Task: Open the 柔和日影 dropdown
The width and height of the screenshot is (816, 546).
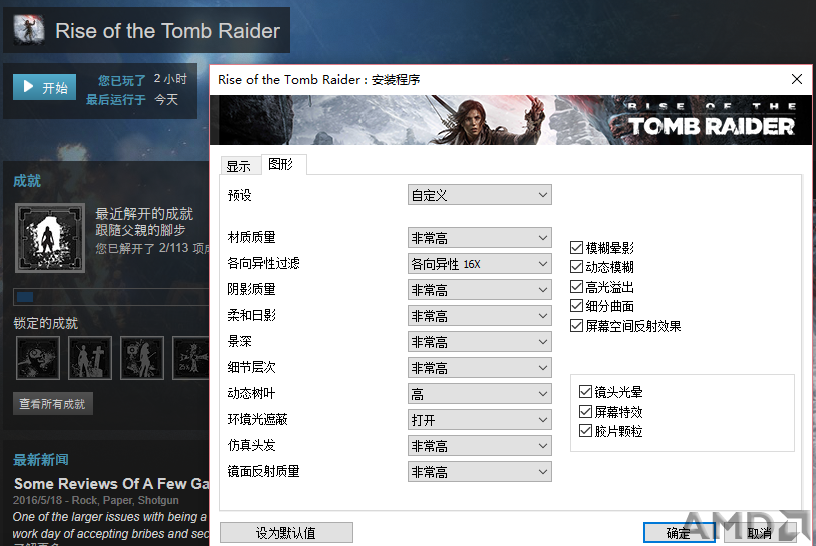Action: [x=479, y=315]
